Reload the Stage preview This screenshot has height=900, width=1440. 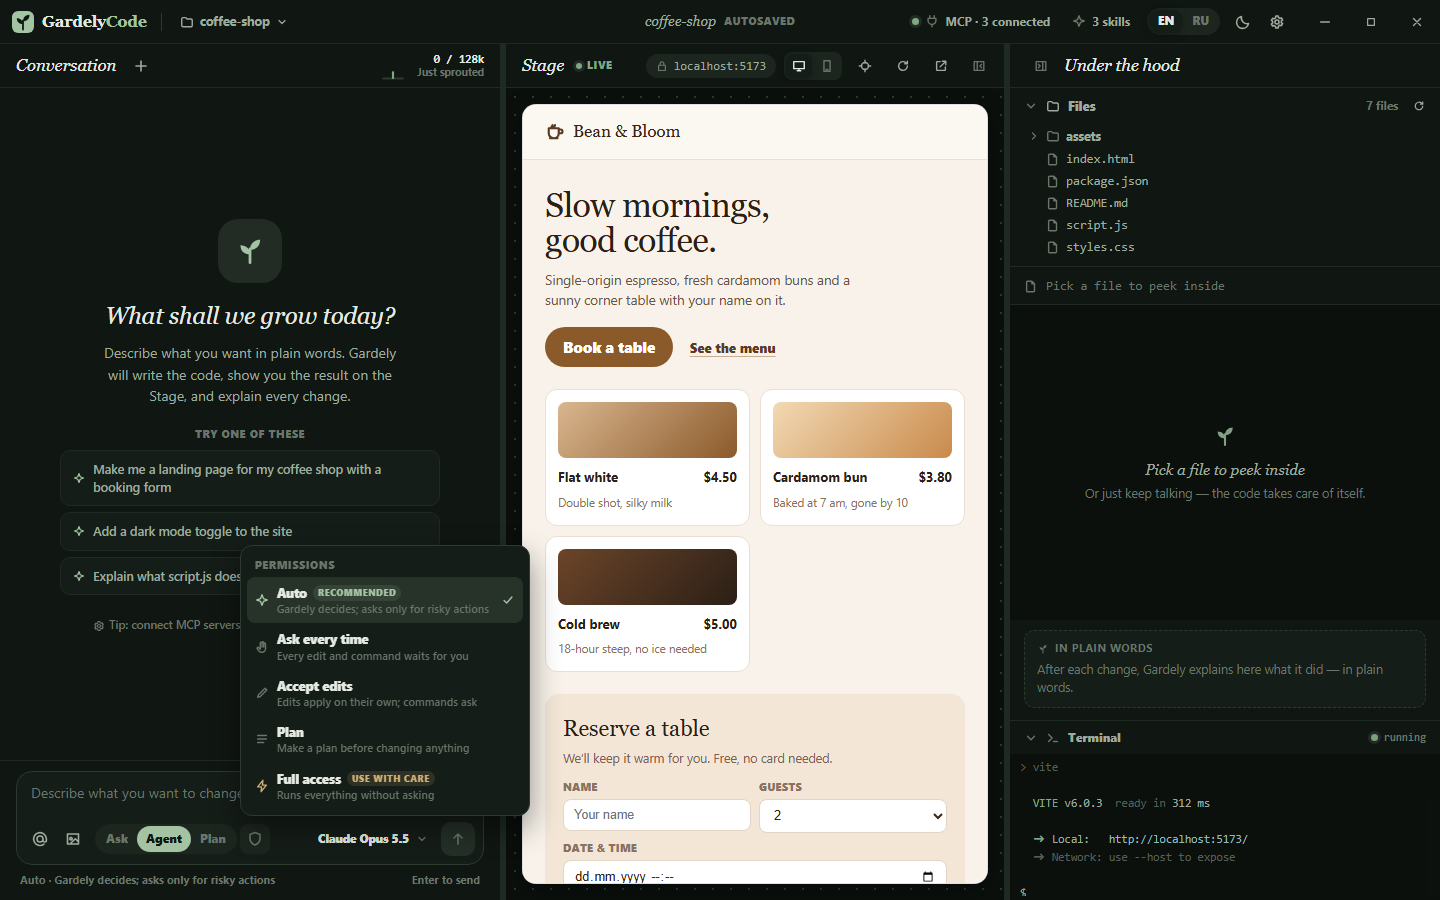click(x=903, y=66)
